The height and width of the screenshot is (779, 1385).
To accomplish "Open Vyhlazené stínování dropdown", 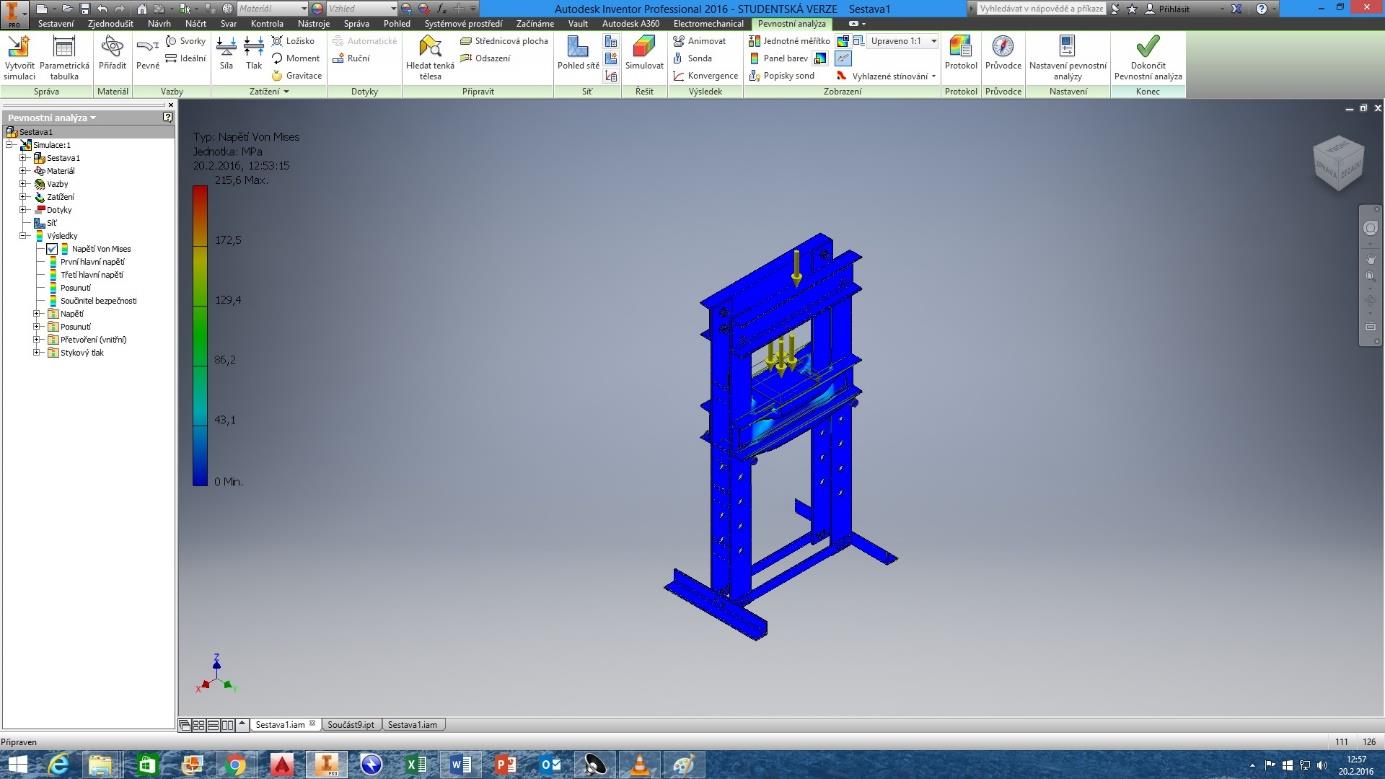I will (x=887, y=75).
